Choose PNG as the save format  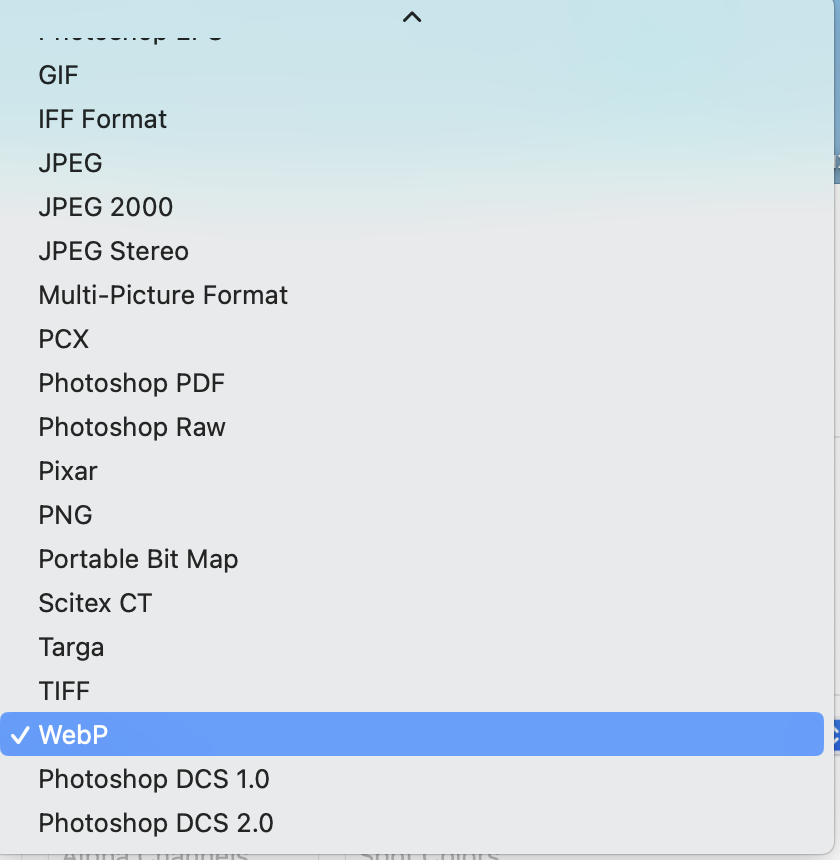point(65,515)
